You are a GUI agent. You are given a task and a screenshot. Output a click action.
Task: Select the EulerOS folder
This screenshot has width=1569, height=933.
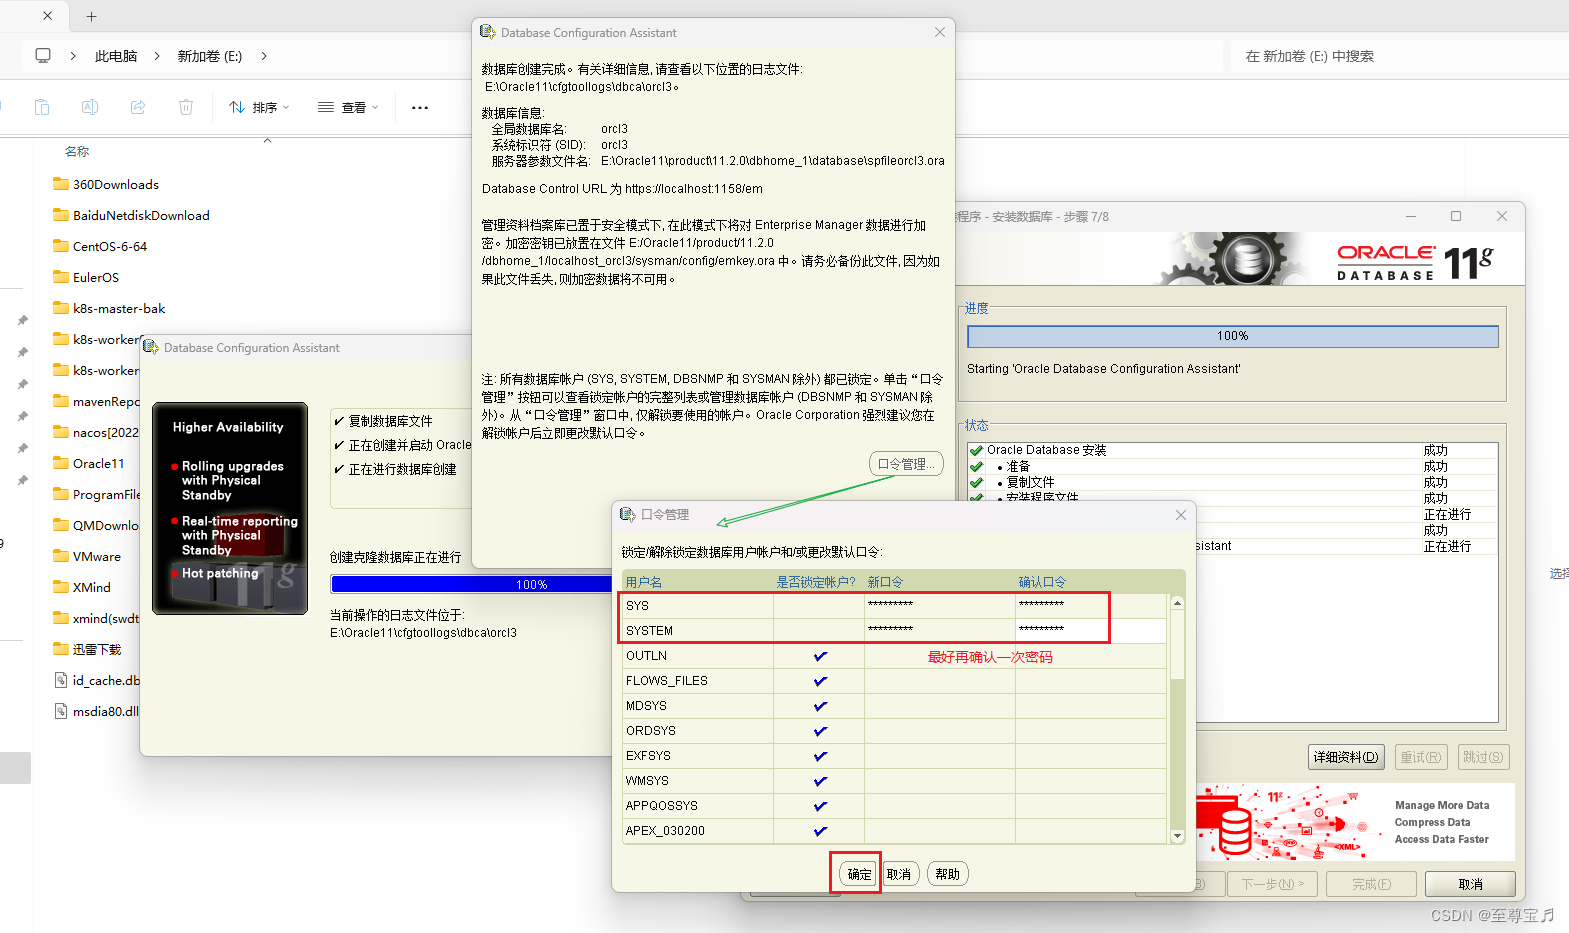click(86, 277)
